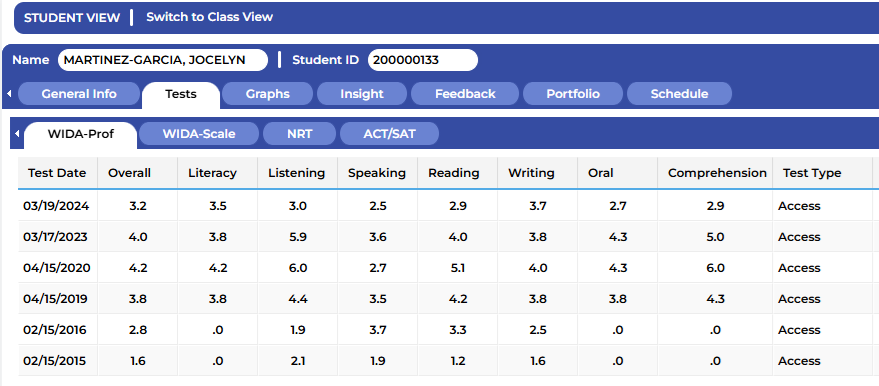Viewport: 879px width, 386px height.
Task: Open the Schedule tab
Action: click(x=679, y=94)
